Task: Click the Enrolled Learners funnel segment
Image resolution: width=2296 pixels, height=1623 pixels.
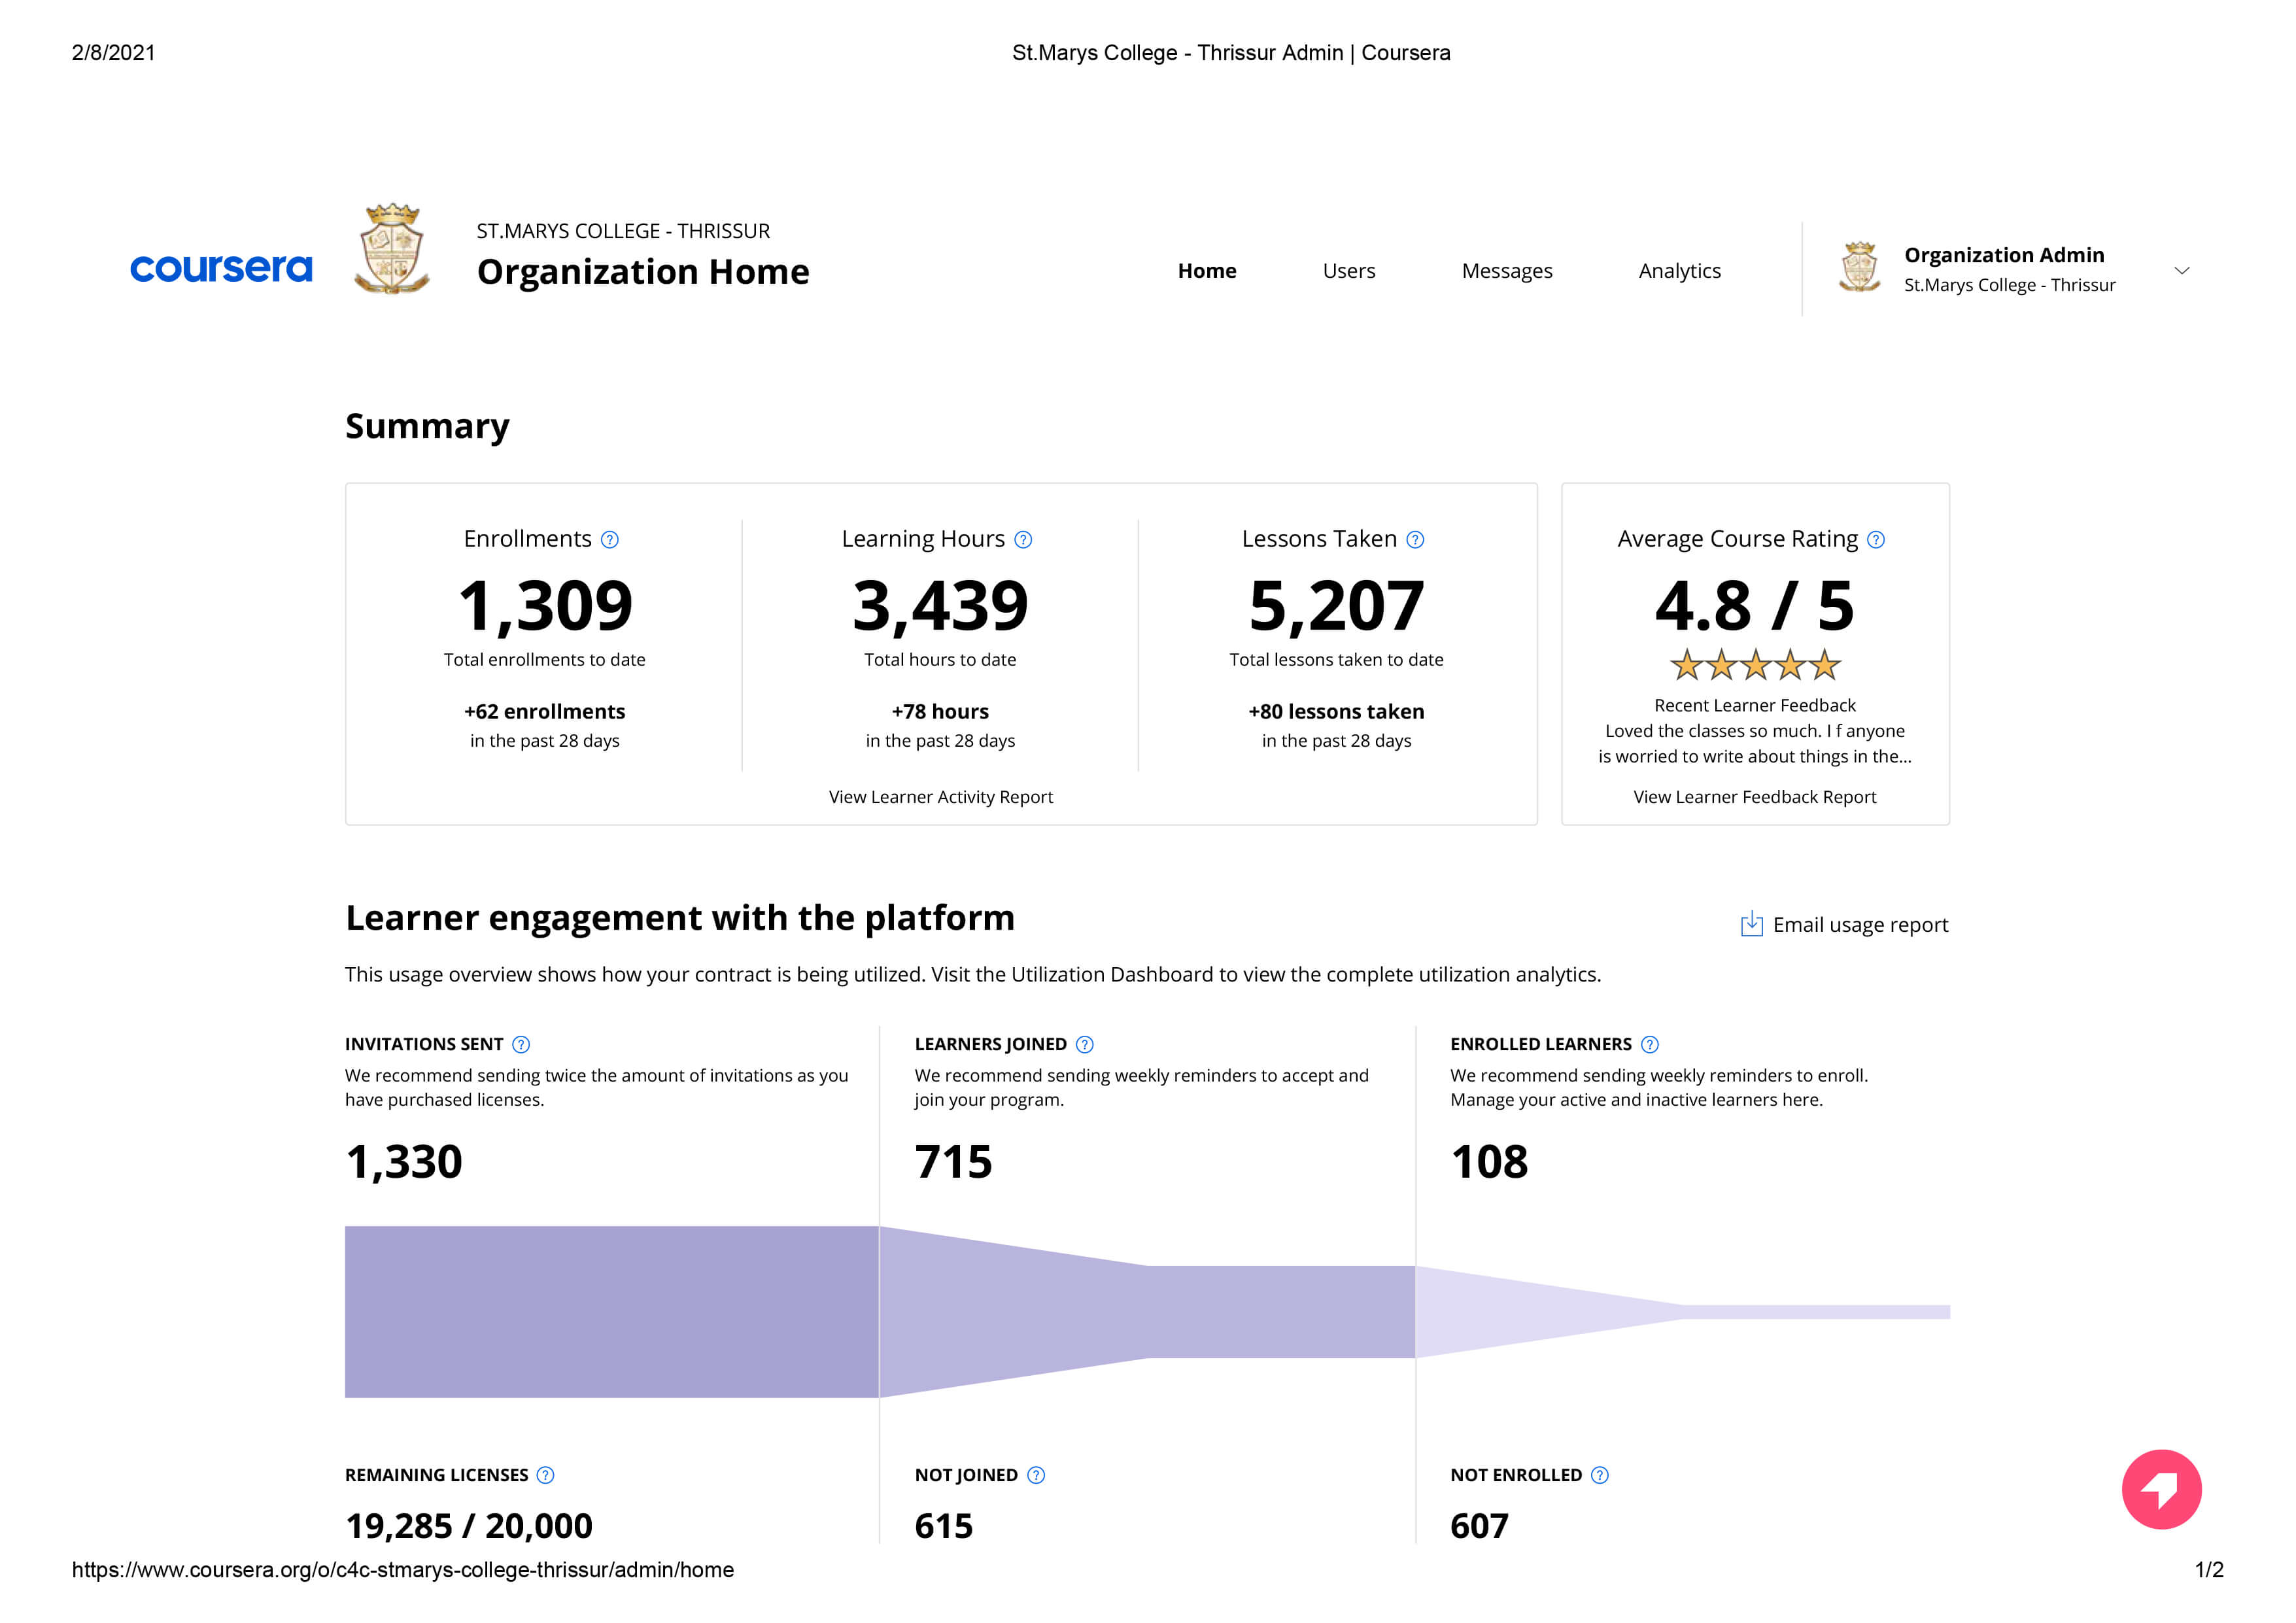Action: point(1683,1312)
